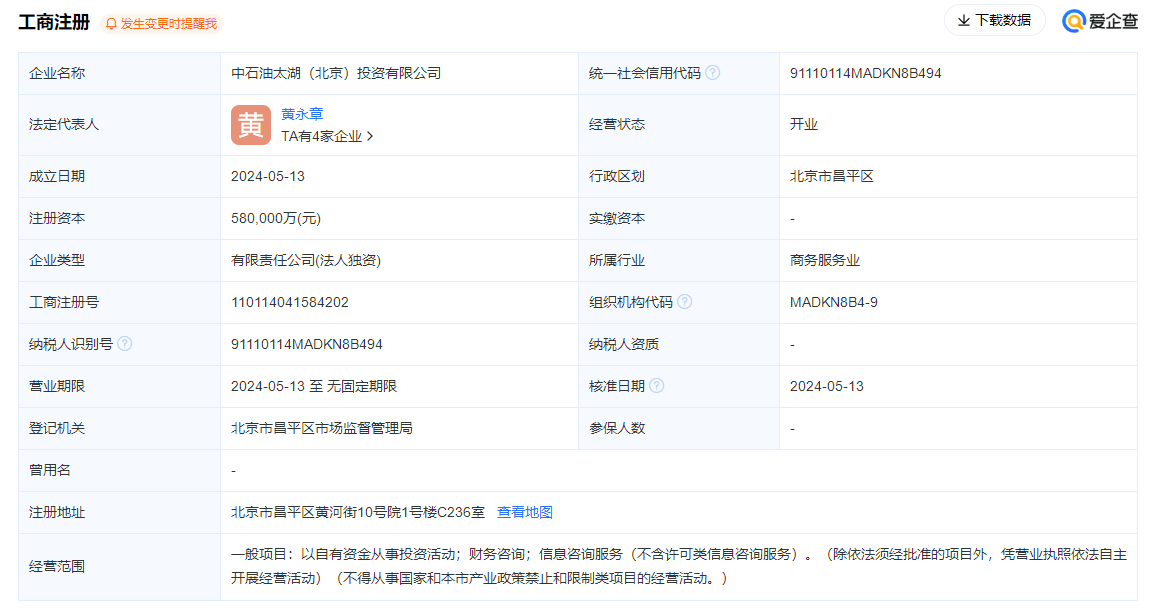This screenshot has width=1161, height=611.
Task: Click address 北京市昌平区黄河街10号院1号楼C236室
Action: point(358,512)
